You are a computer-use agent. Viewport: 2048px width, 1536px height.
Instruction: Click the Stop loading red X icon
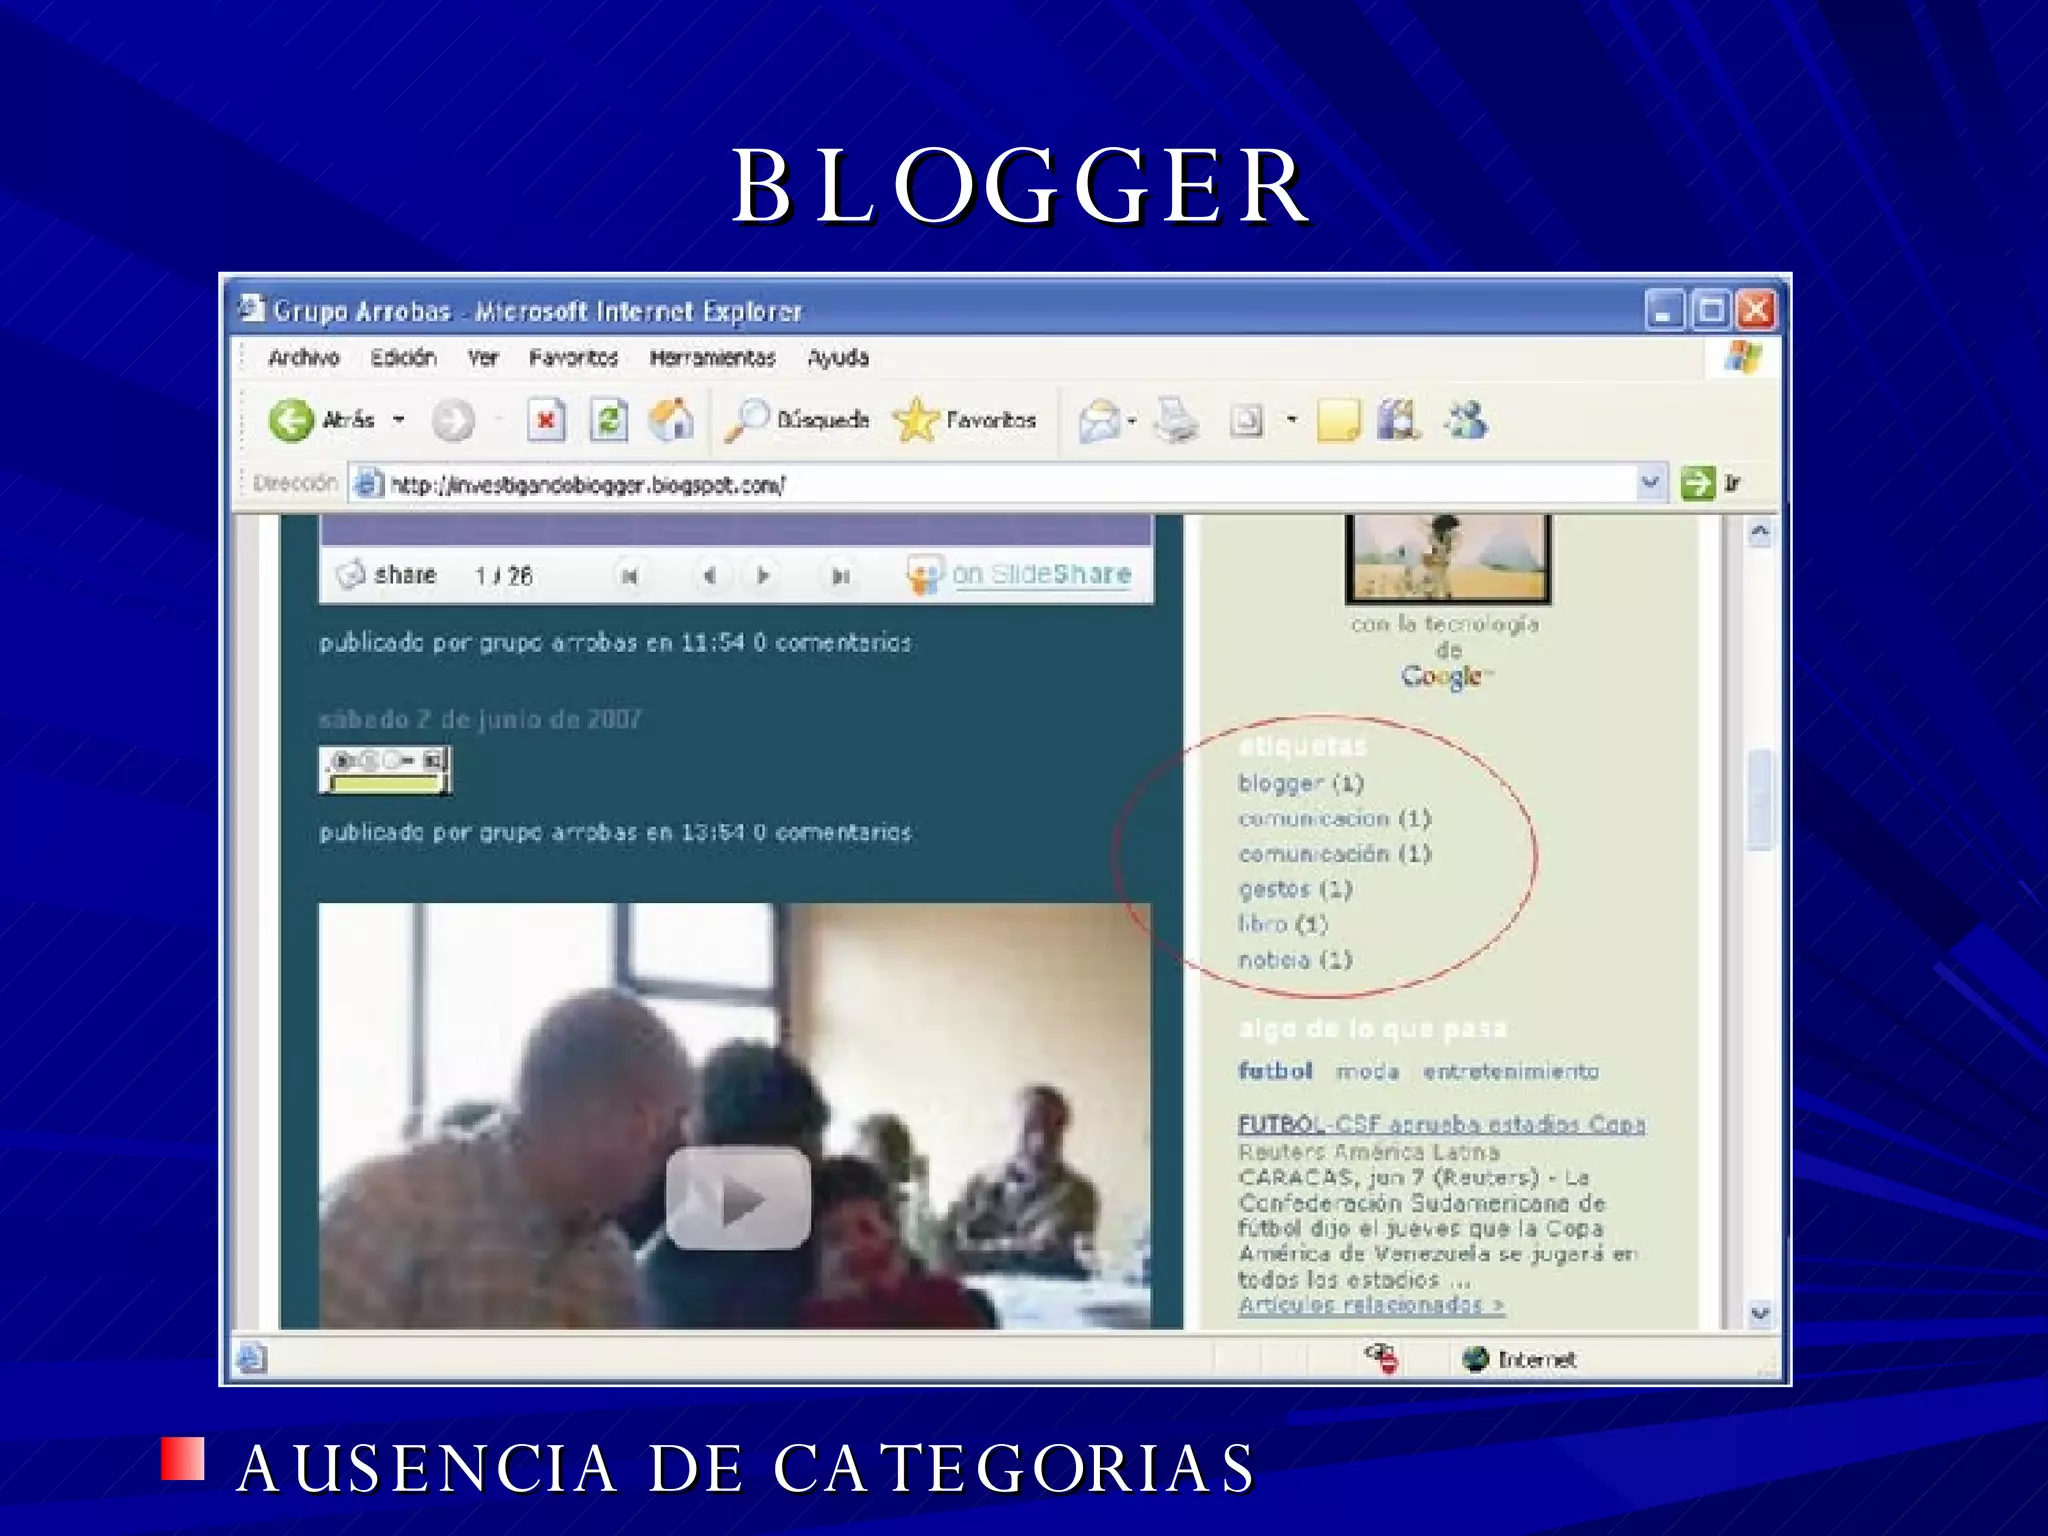(546, 420)
